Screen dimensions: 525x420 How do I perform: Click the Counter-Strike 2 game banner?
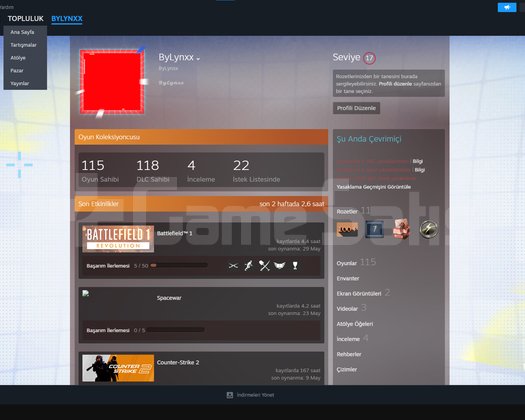[118, 368]
